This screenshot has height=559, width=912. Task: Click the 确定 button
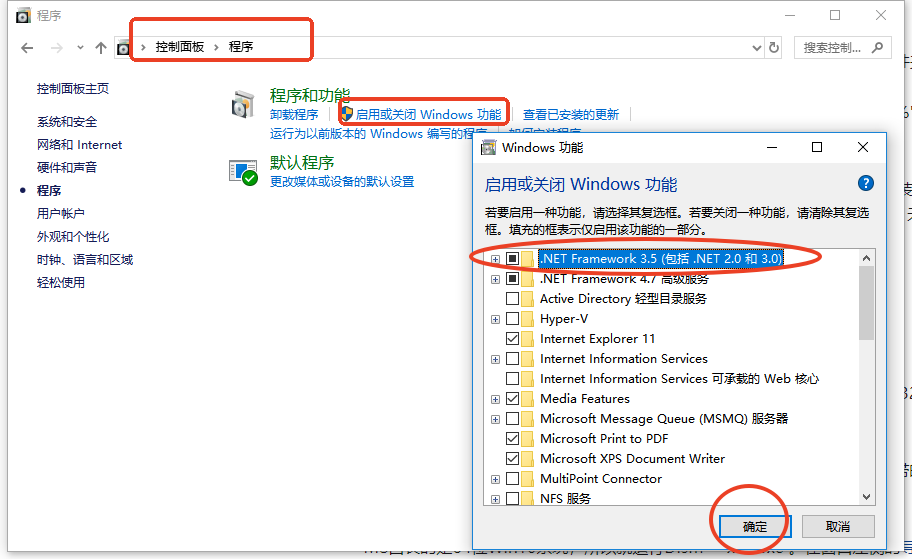click(755, 526)
